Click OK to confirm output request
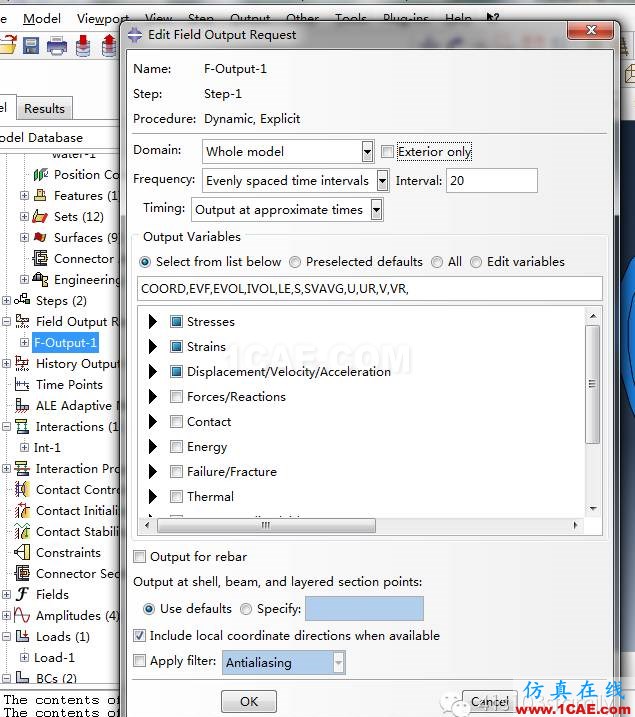Image resolution: width=635 pixels, height=717 pixels. tap(249, 701)
